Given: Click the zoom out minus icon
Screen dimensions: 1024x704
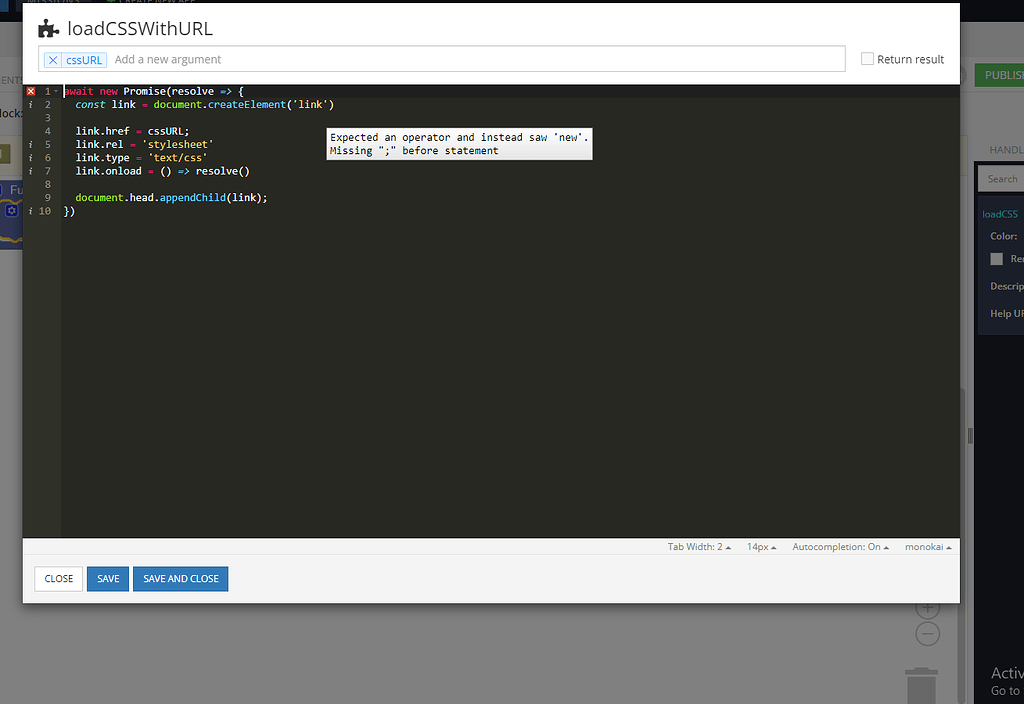Looking at the screenshot, I should (x=927, y=633).
